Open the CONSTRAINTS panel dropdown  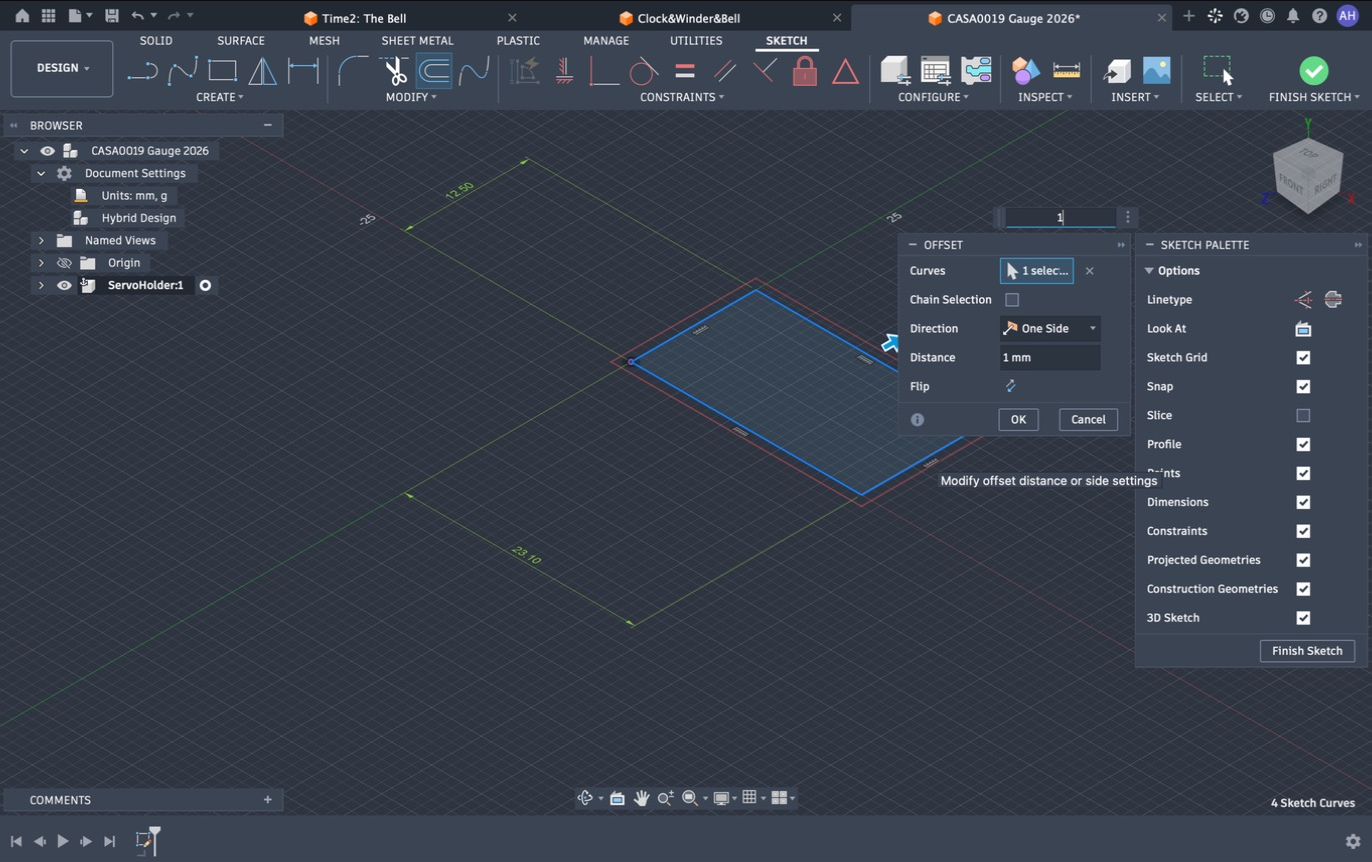click(682, 97)
